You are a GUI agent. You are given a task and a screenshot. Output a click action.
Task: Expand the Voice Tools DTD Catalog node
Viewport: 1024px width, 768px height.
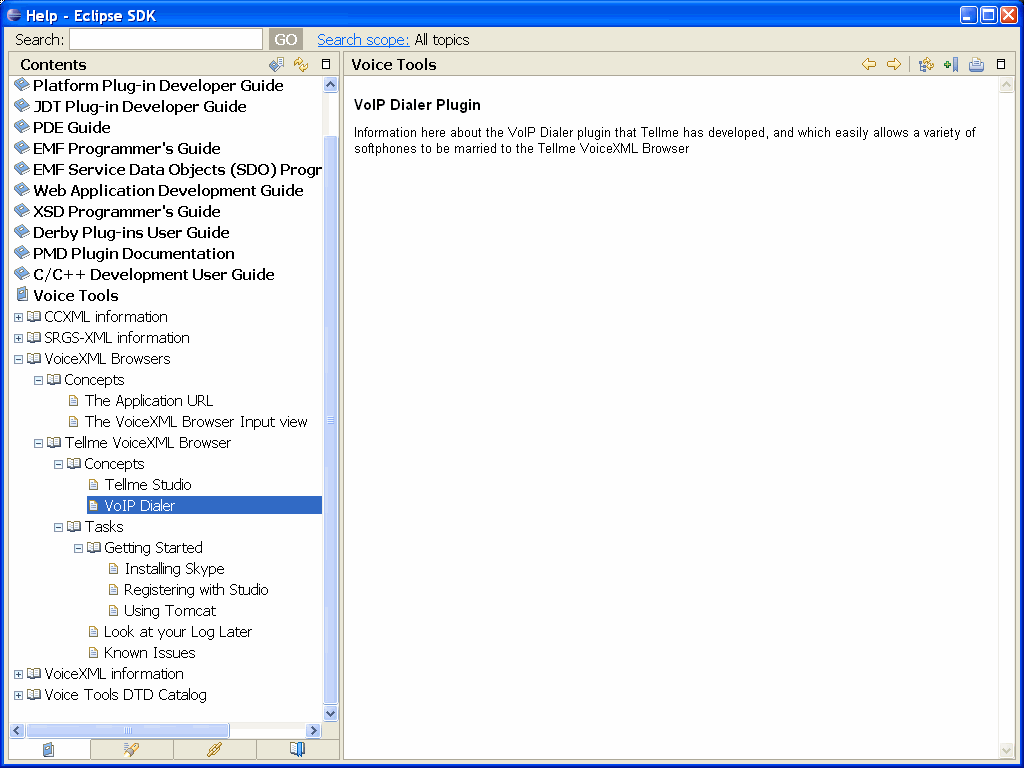coord(18,695)
